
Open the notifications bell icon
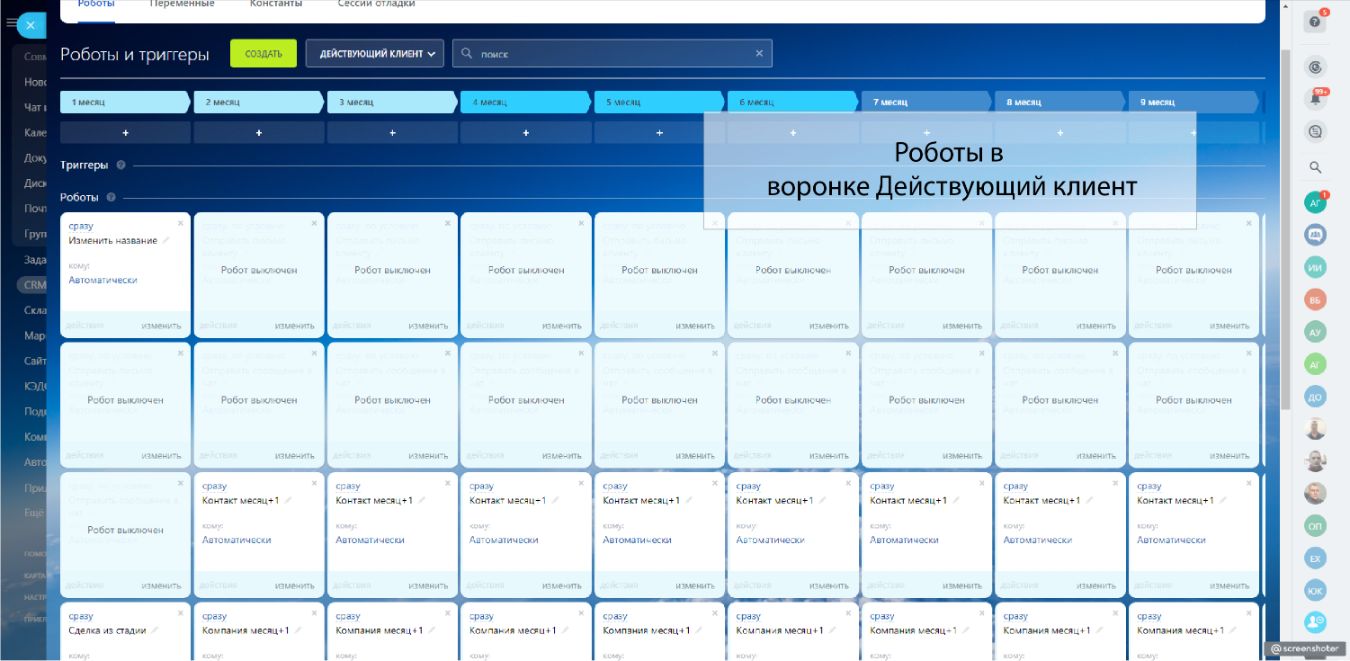[x=1316, y=99]
